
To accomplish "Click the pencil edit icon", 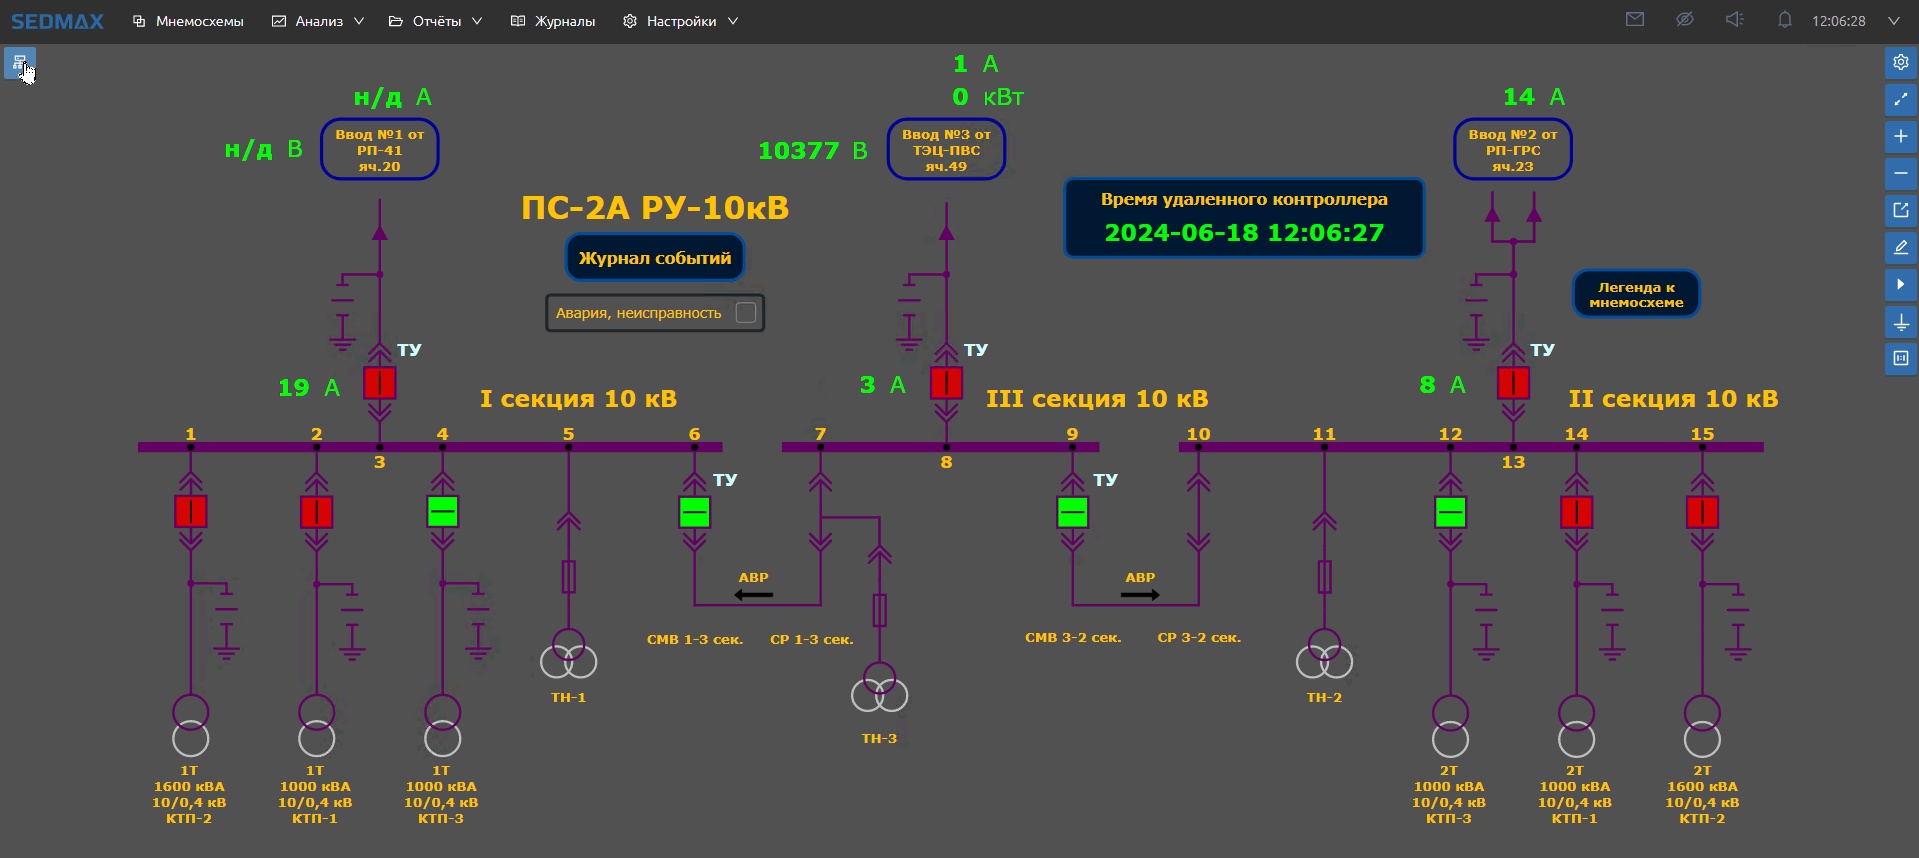I will point(1900,247).
